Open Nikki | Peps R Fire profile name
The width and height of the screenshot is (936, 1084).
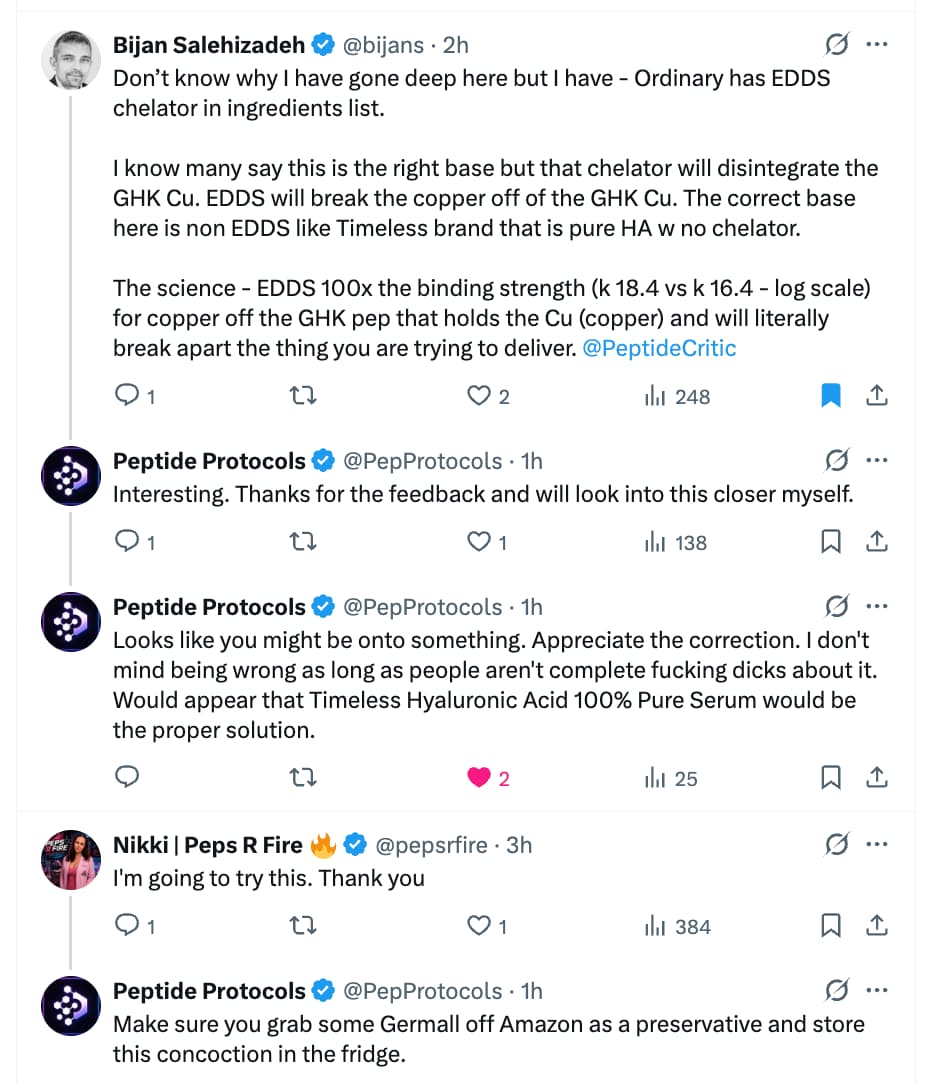pos(207,845)
